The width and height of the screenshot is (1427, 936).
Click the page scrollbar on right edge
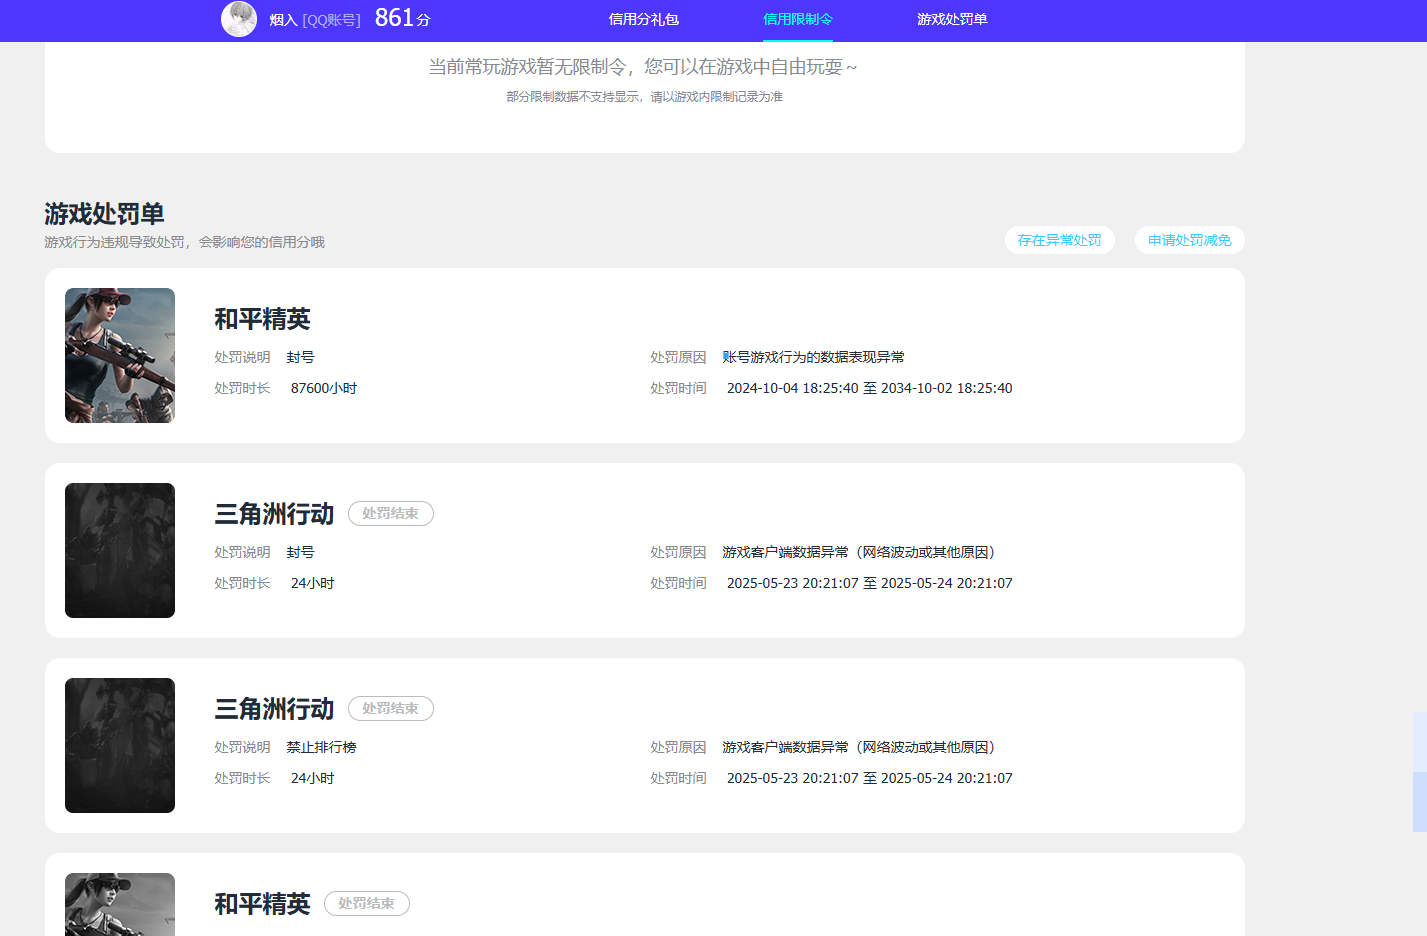(1420, 771)
